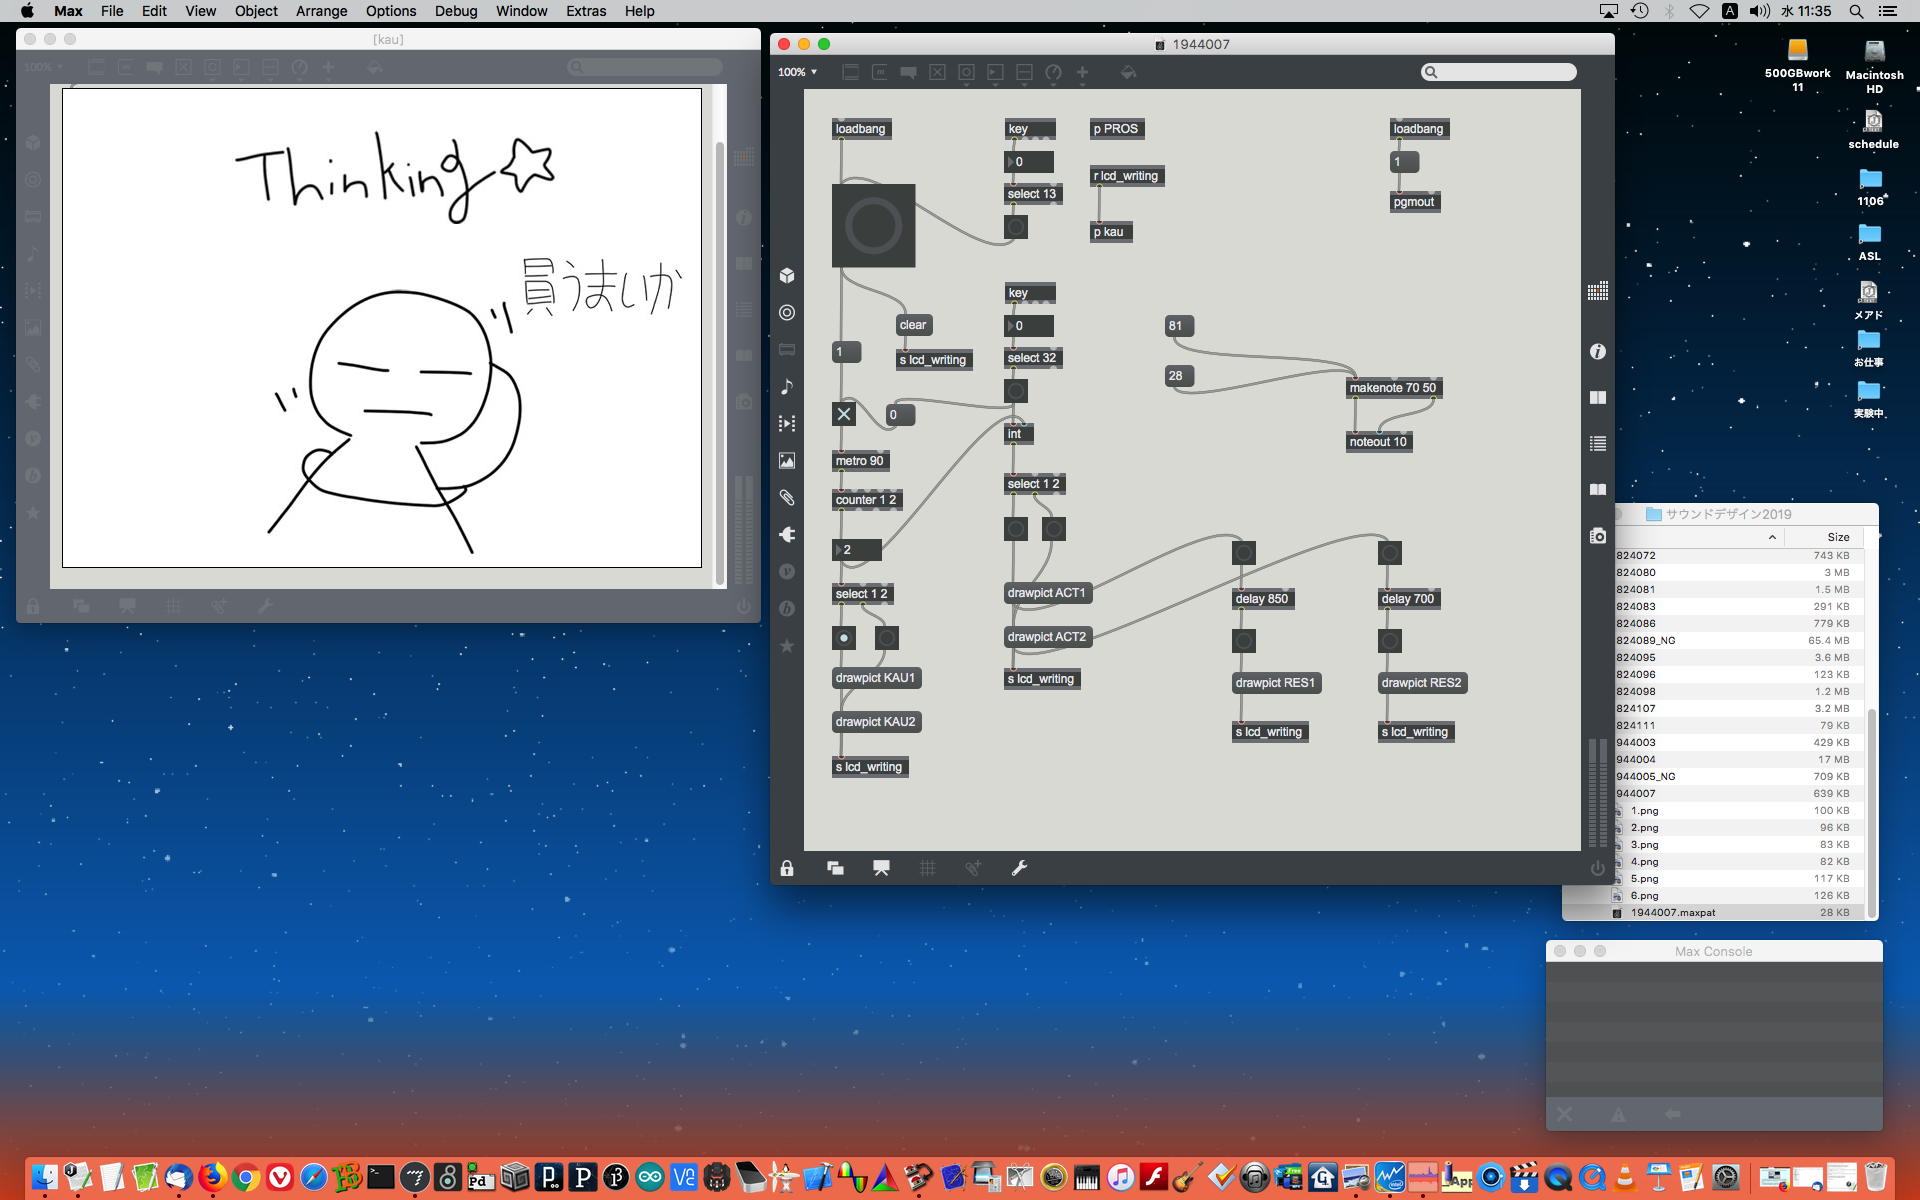The image size is (1920, 1200).
Task: Open the audio notes browser in left sidebar
Action: (x=787, y=386)
